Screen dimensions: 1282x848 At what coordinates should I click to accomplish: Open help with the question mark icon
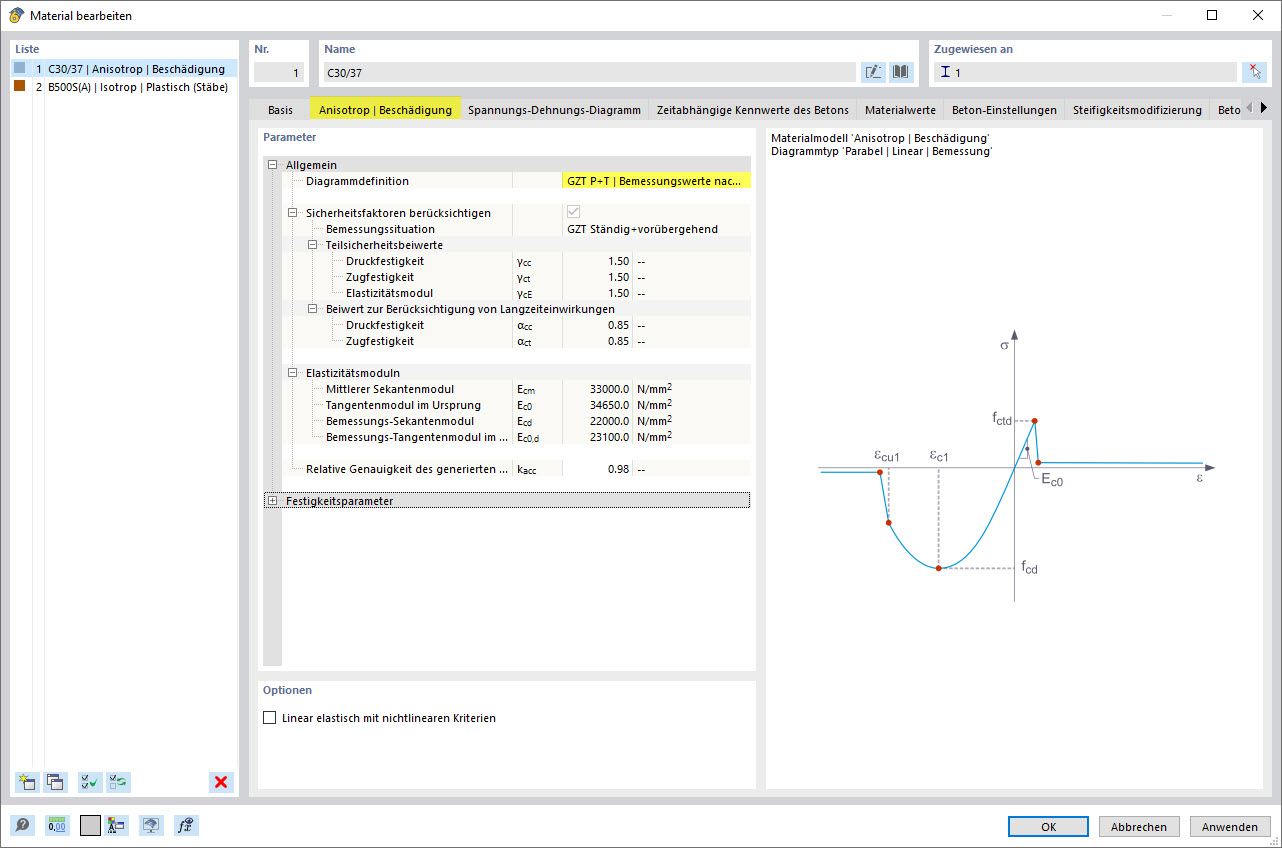click(x=21, y=825)
